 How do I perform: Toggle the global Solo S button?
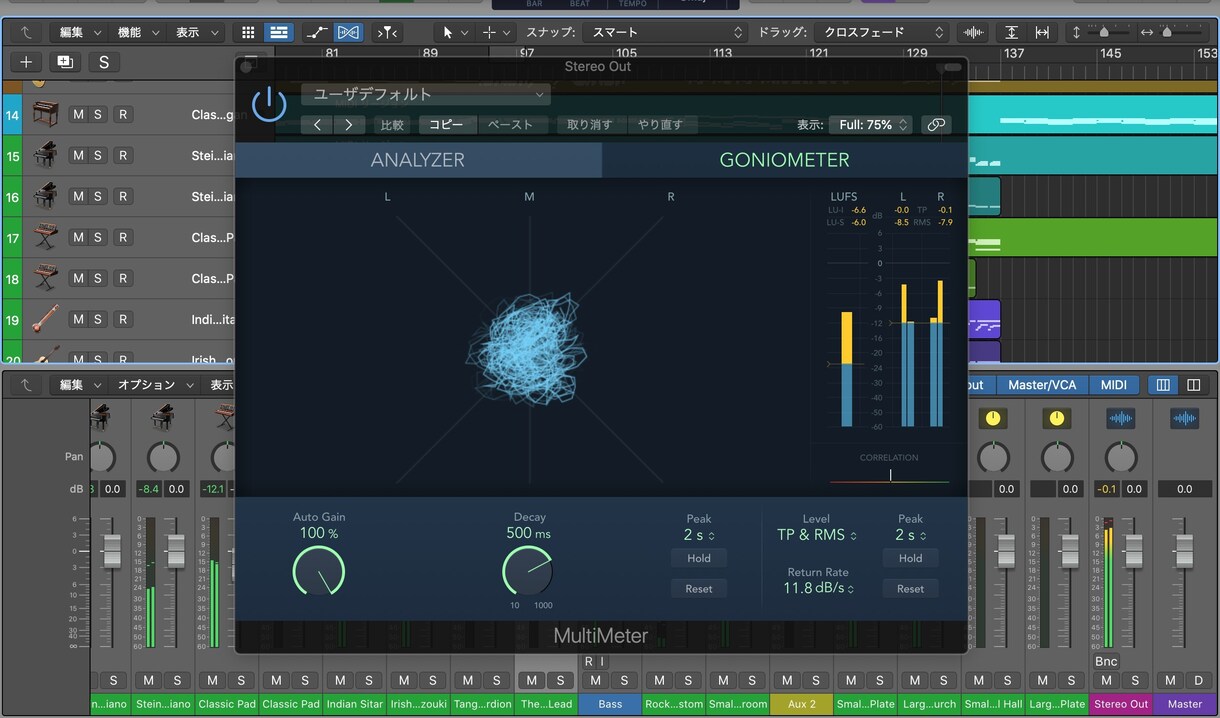coord(103,62)
